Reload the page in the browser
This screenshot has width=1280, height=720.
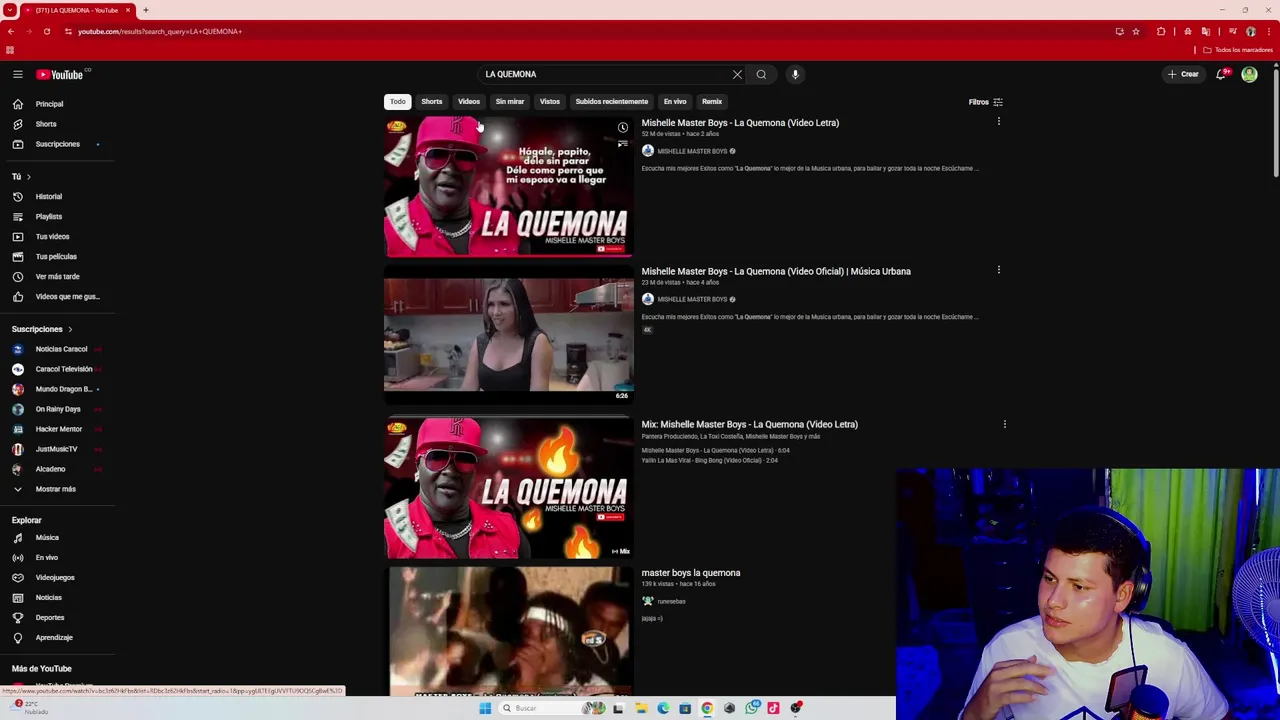46,31
